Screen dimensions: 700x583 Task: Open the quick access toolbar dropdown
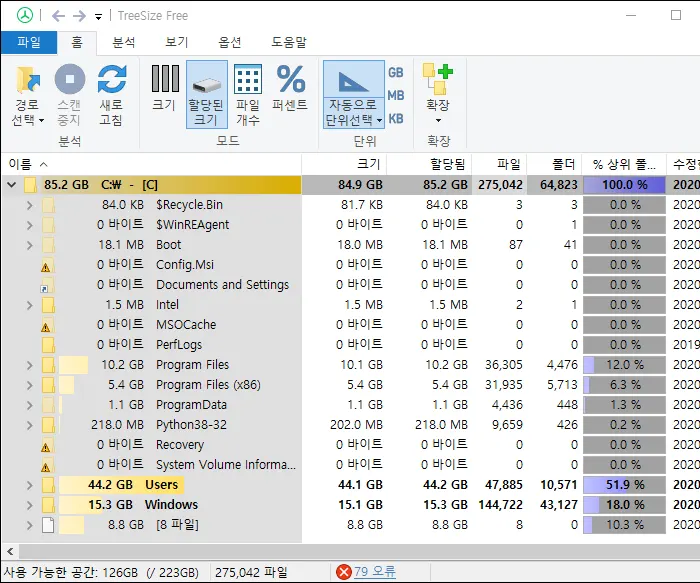click(x=98, y=17)
